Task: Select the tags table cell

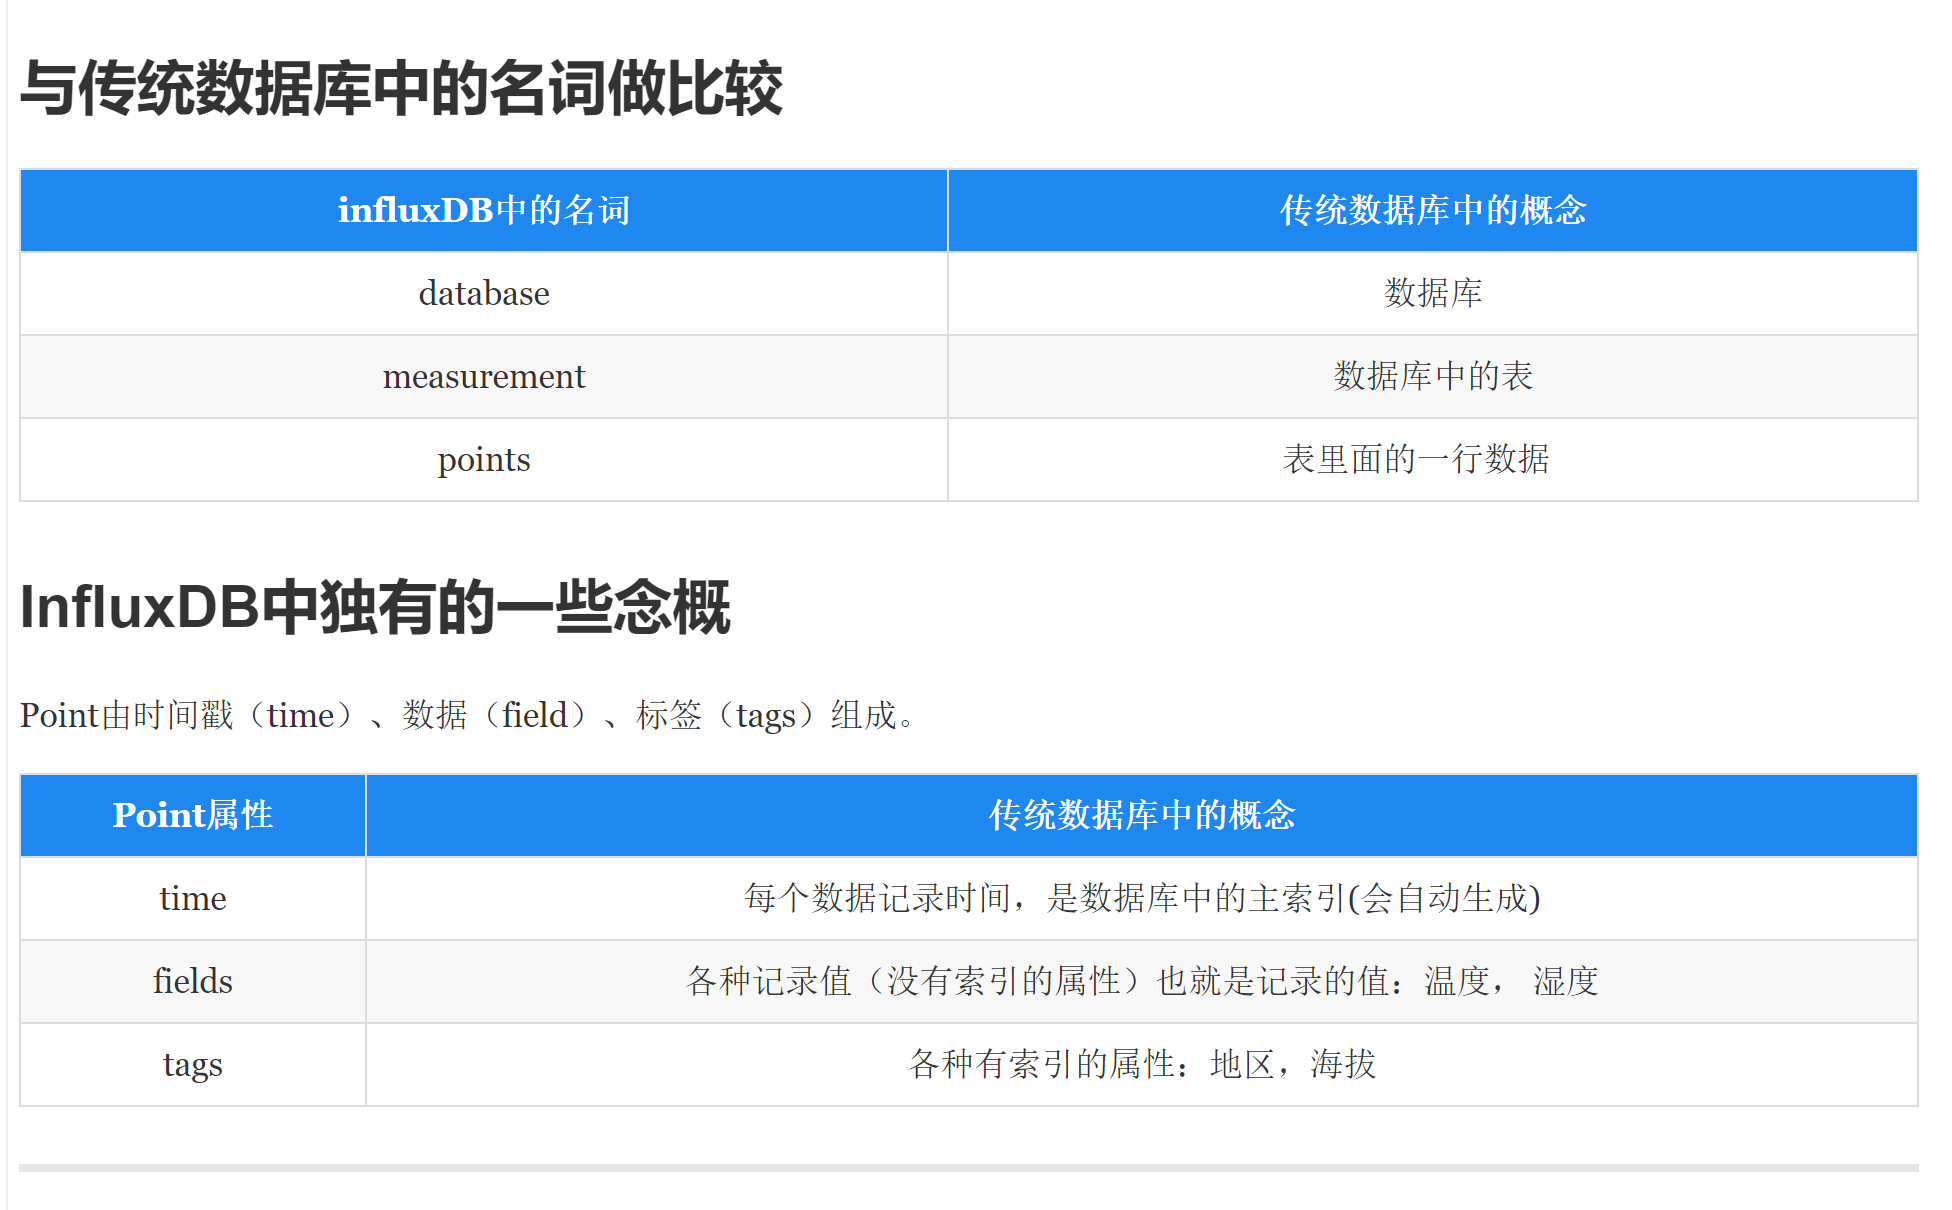Action: click(x=193, y=1064)
